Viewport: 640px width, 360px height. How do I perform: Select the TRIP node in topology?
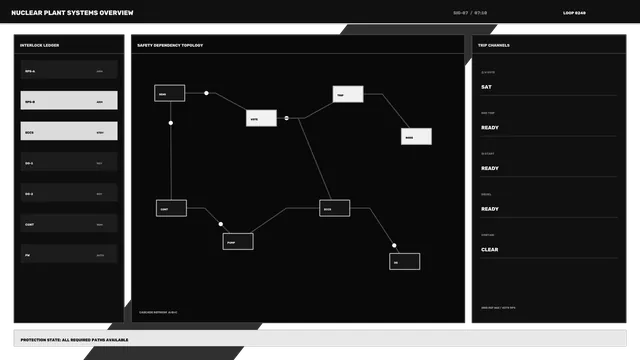pyautogui.click(x=348, y=94)
